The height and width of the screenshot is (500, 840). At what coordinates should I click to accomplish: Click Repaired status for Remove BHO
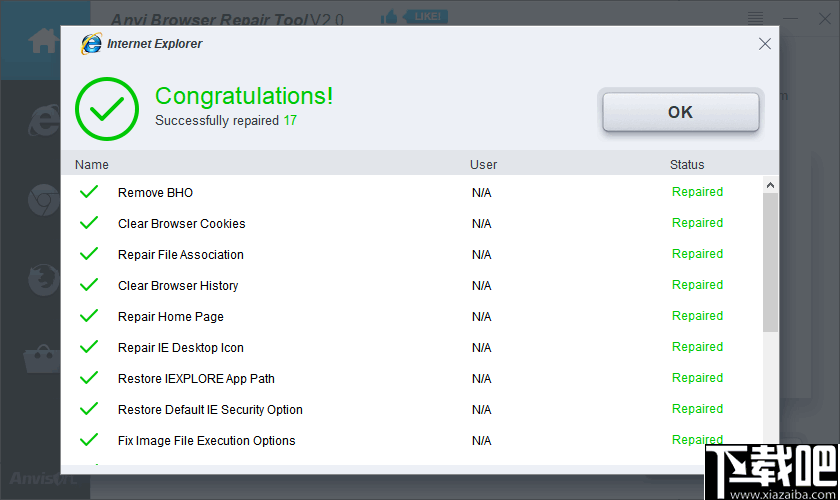tap(698, 192)
